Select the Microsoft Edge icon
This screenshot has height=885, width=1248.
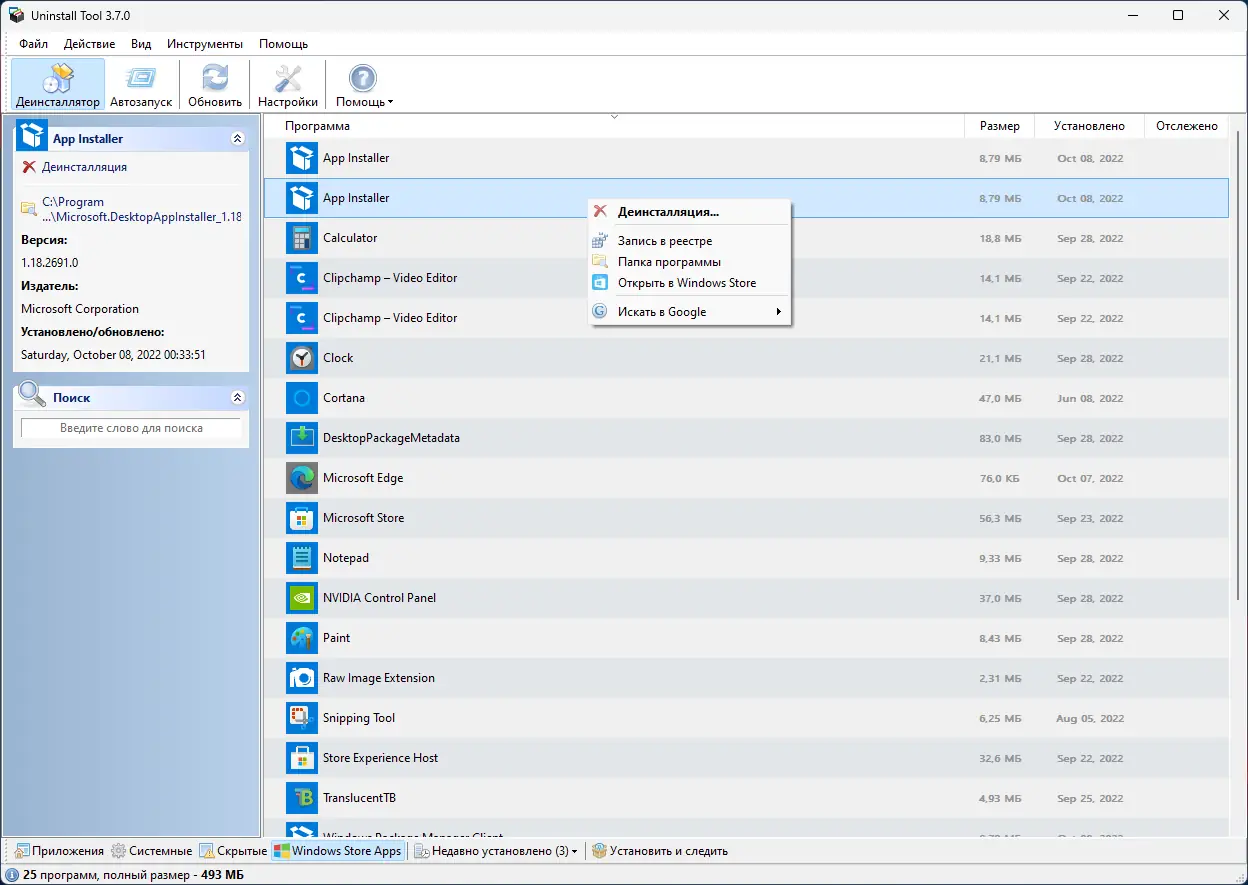302,478
